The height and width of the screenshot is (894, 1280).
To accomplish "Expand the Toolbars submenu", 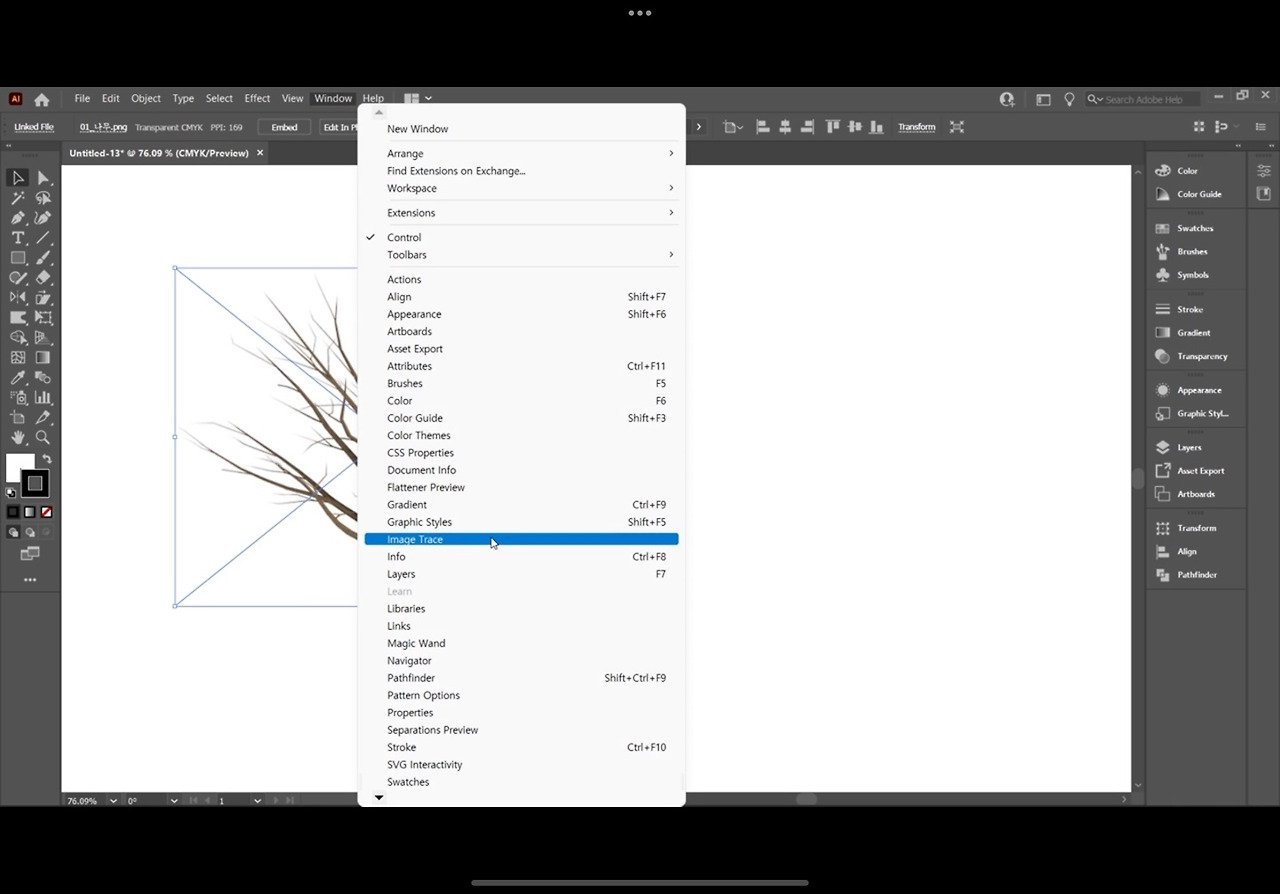I will coord(521,255).
